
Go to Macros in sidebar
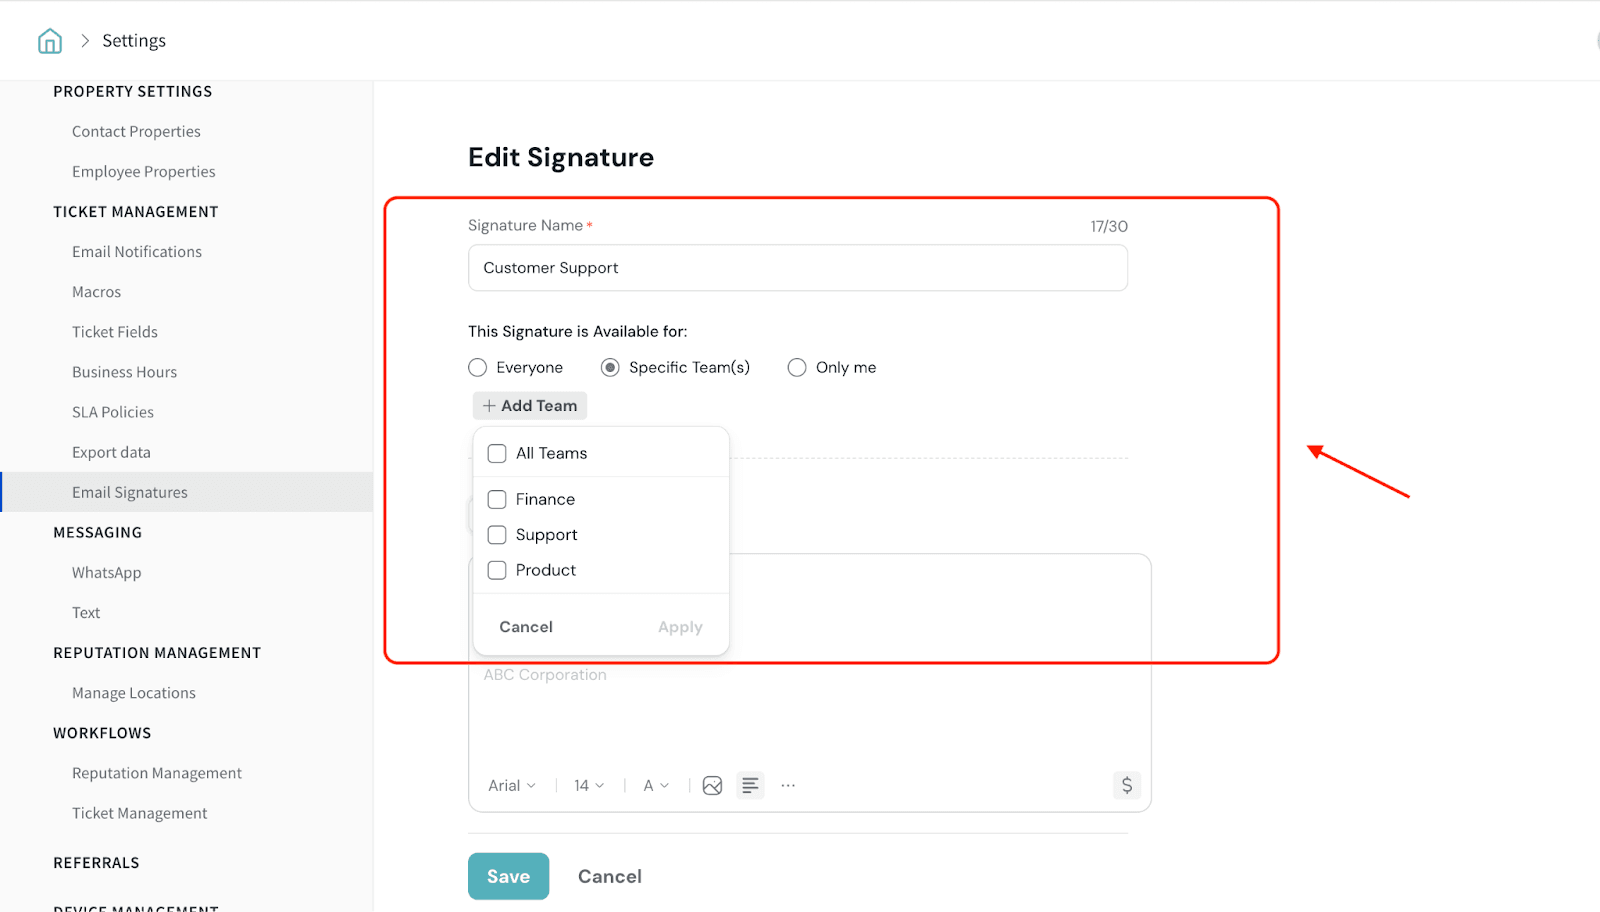point(96,292)
